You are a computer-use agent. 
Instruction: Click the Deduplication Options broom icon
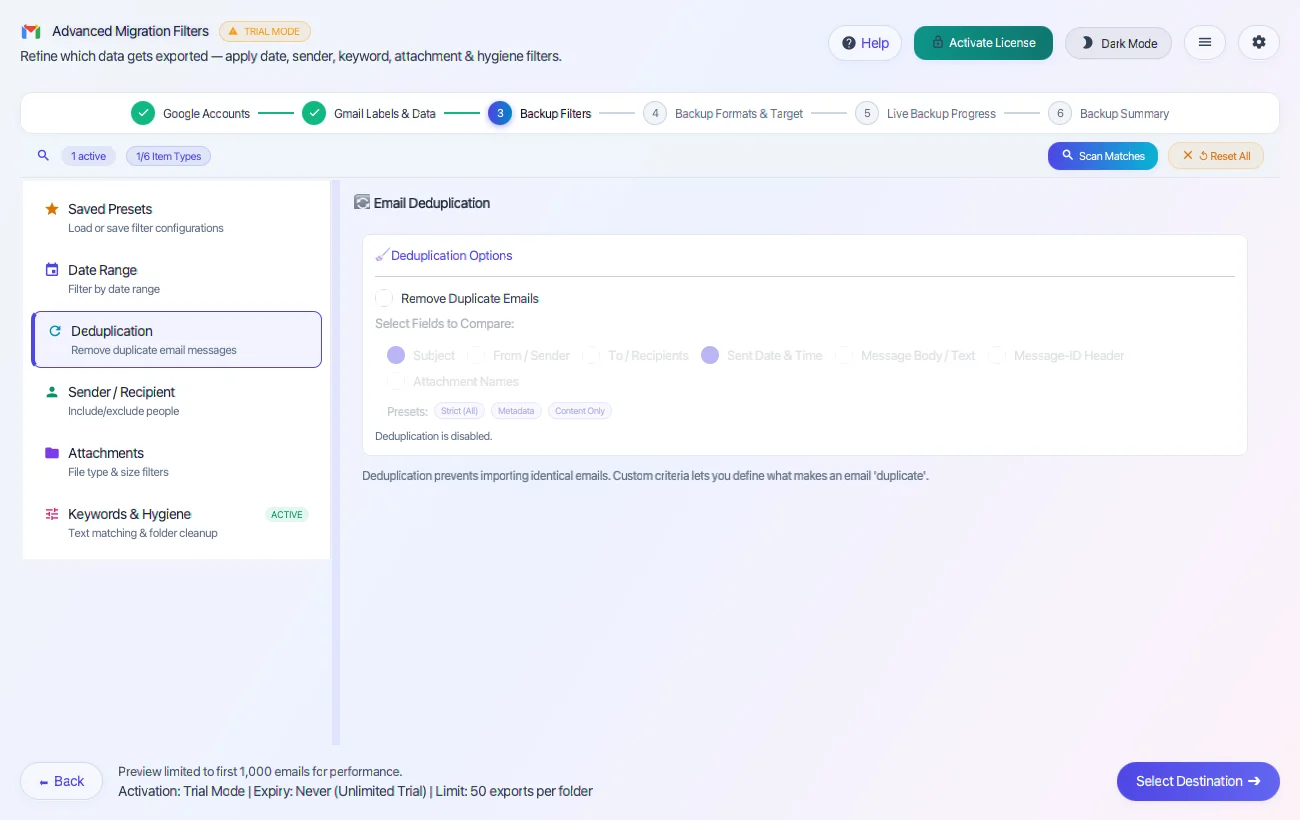pos(382,256)
